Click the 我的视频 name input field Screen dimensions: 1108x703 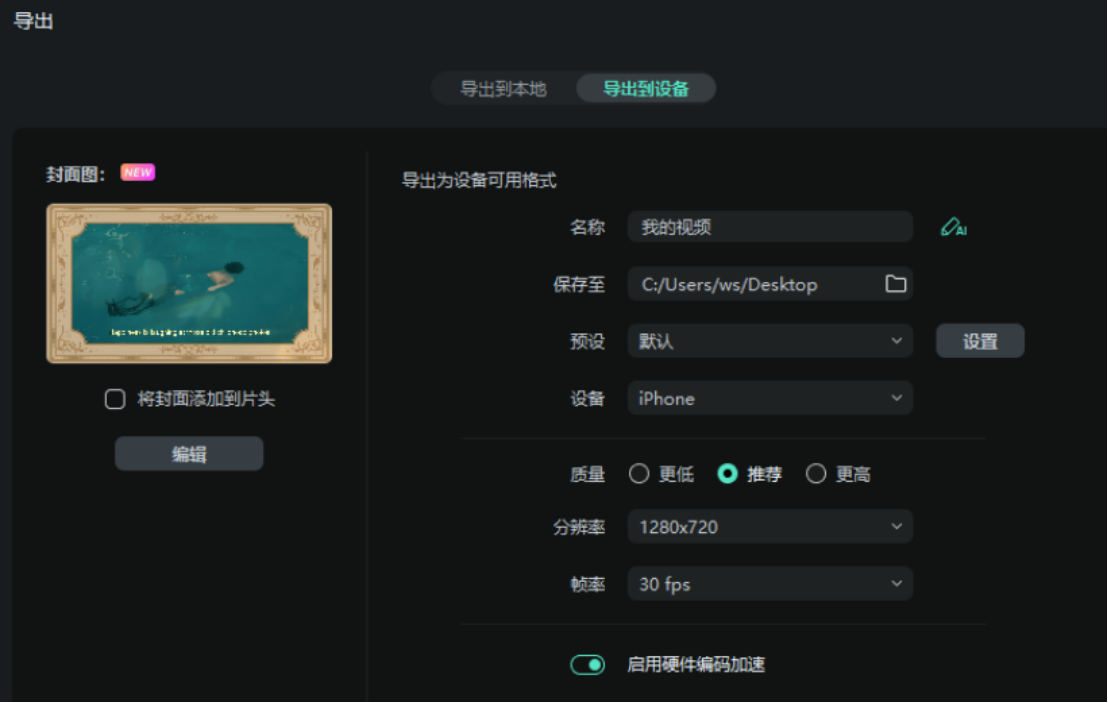coord(770,227)
